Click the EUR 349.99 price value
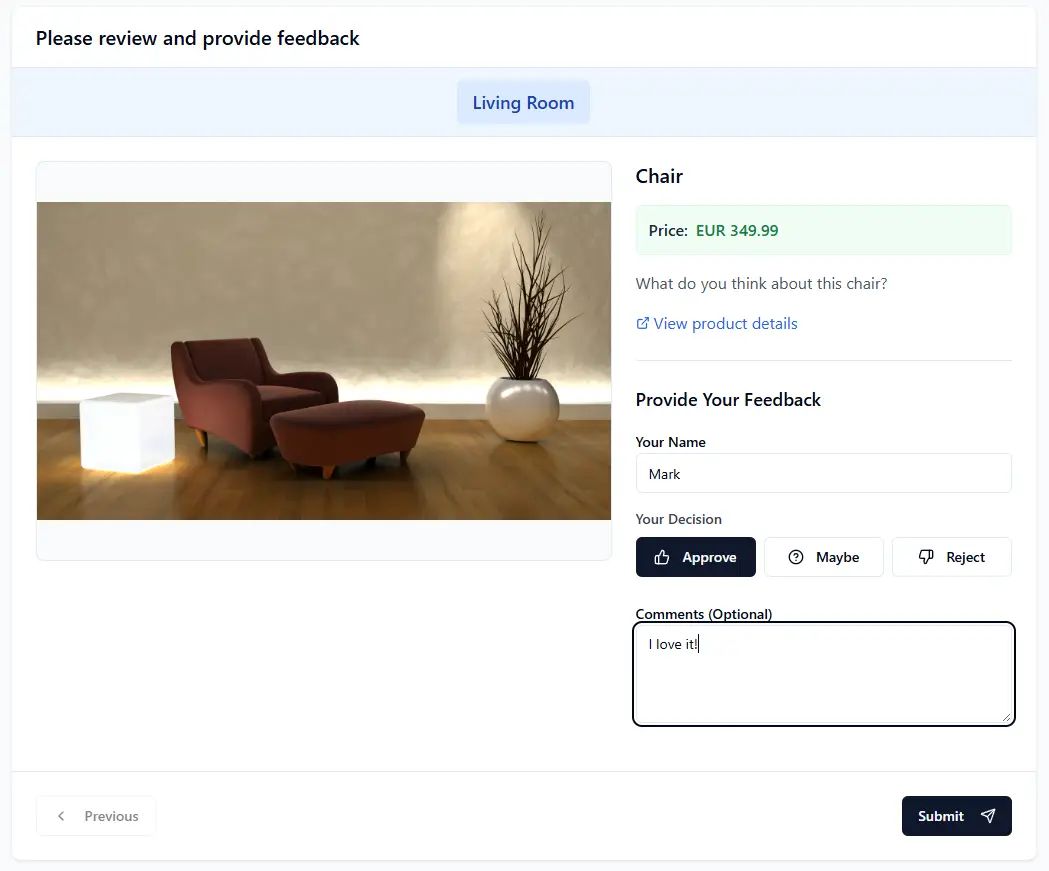The image size is (1049, 871). tap(737, 231)
